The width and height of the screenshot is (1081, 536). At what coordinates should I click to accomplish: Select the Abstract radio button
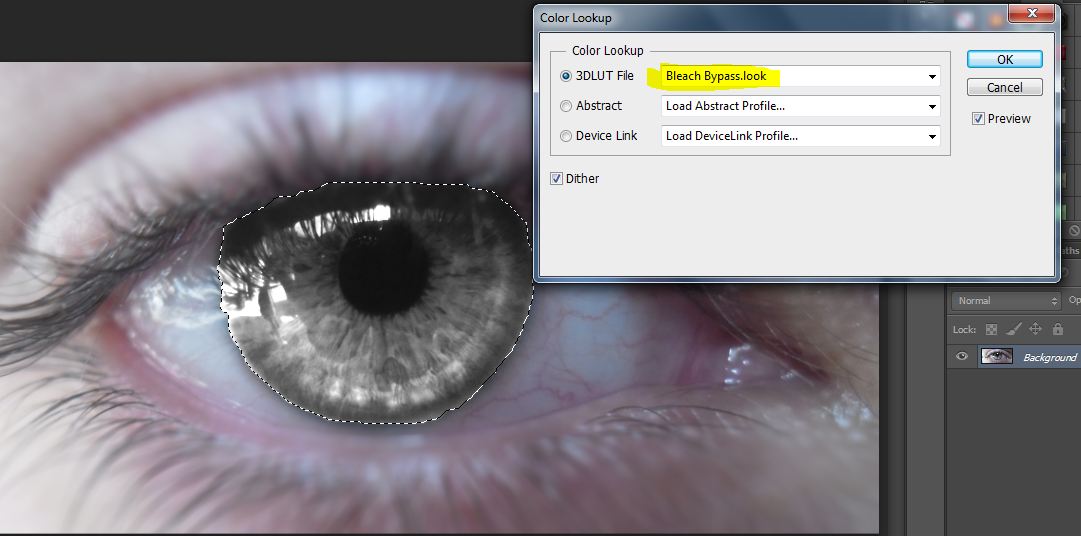tap(566, 106)
